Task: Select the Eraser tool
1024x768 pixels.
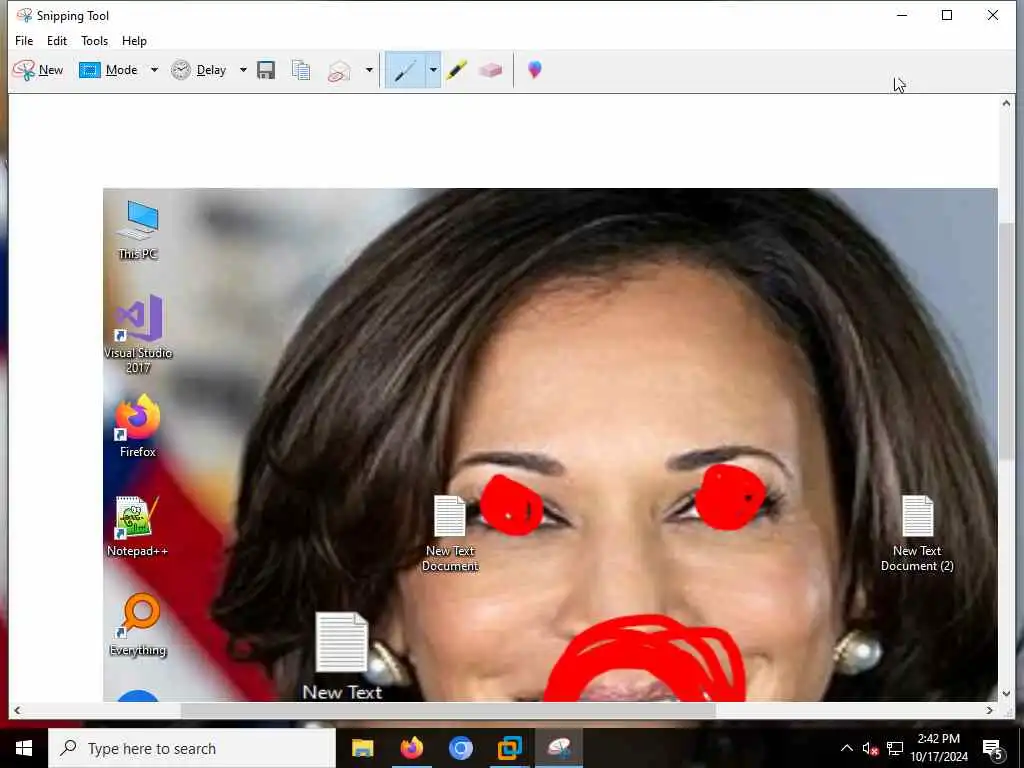Action: tap(490, 70)
